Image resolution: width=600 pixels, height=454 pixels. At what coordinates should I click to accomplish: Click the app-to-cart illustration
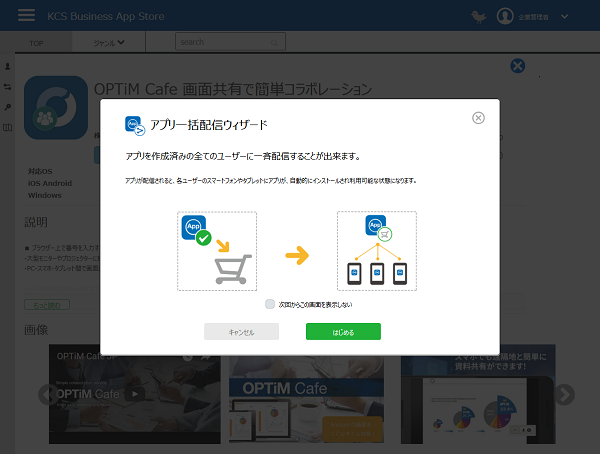[217, 251]
